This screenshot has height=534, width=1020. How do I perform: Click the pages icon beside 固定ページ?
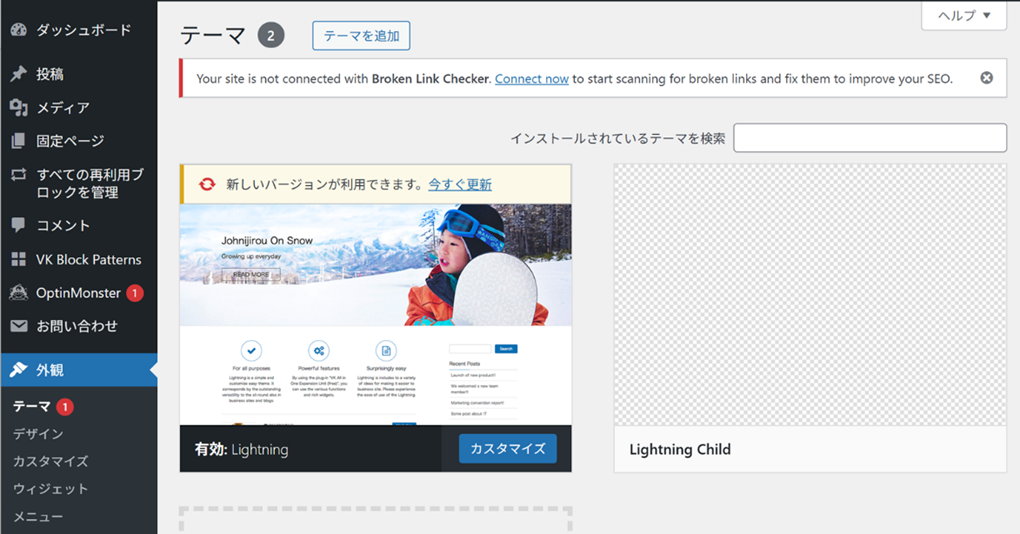[19, 140]
